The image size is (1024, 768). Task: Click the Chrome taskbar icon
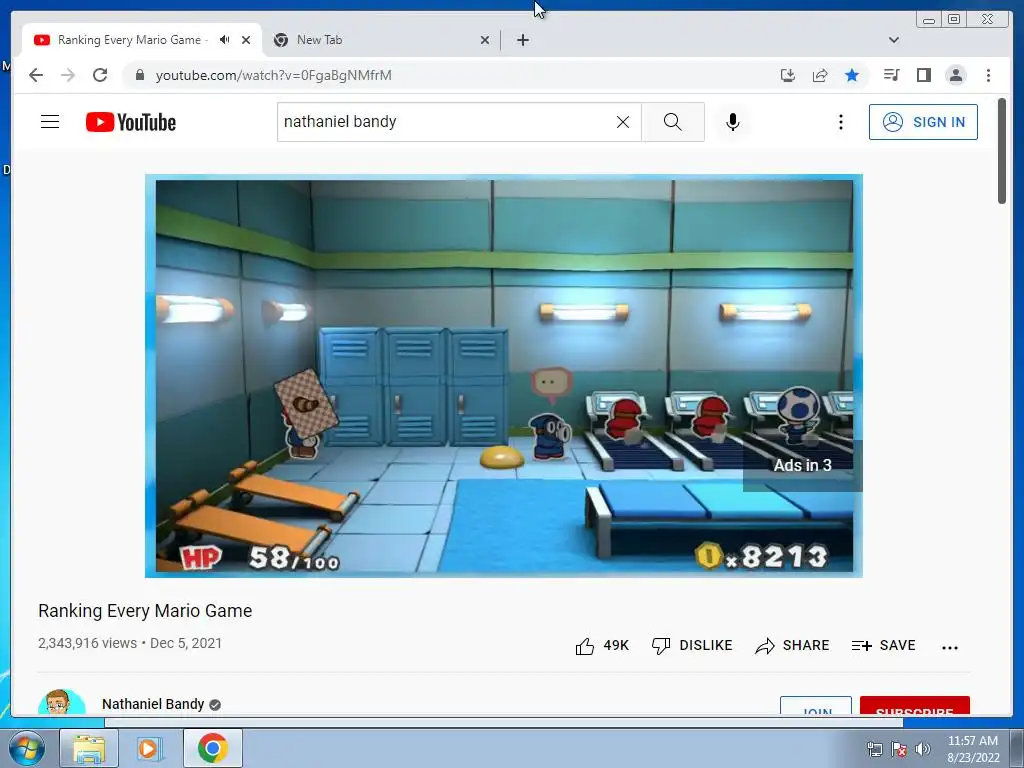213,748
